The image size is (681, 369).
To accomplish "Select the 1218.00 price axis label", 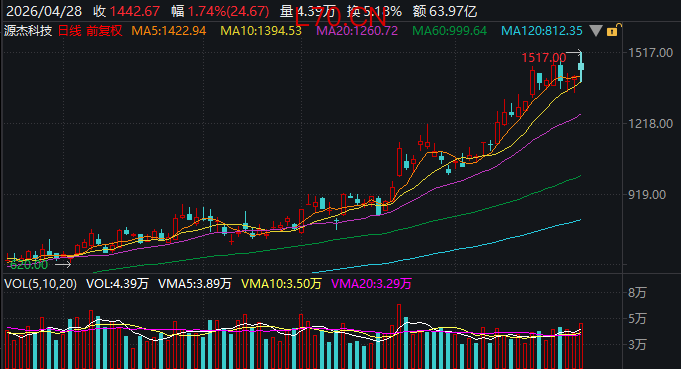I will pos(651,124).
